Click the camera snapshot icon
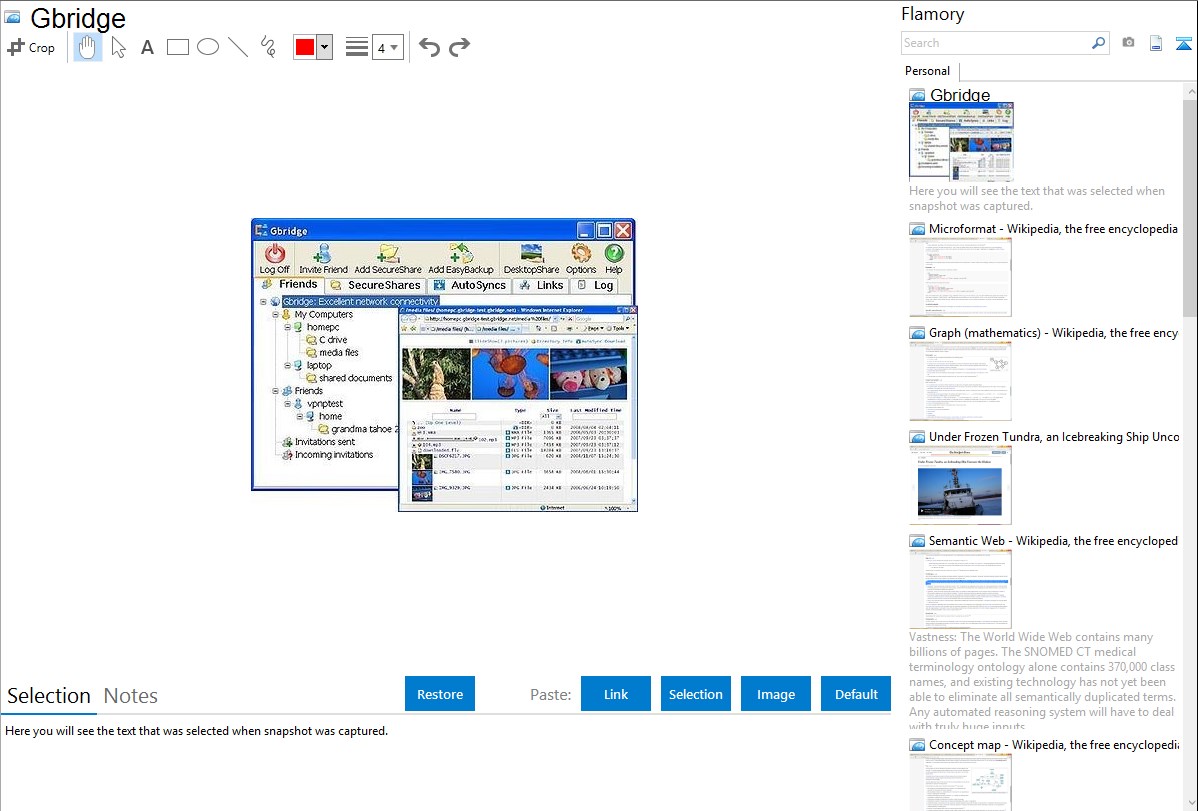 pyautogui.click(x=1128, y=43)
